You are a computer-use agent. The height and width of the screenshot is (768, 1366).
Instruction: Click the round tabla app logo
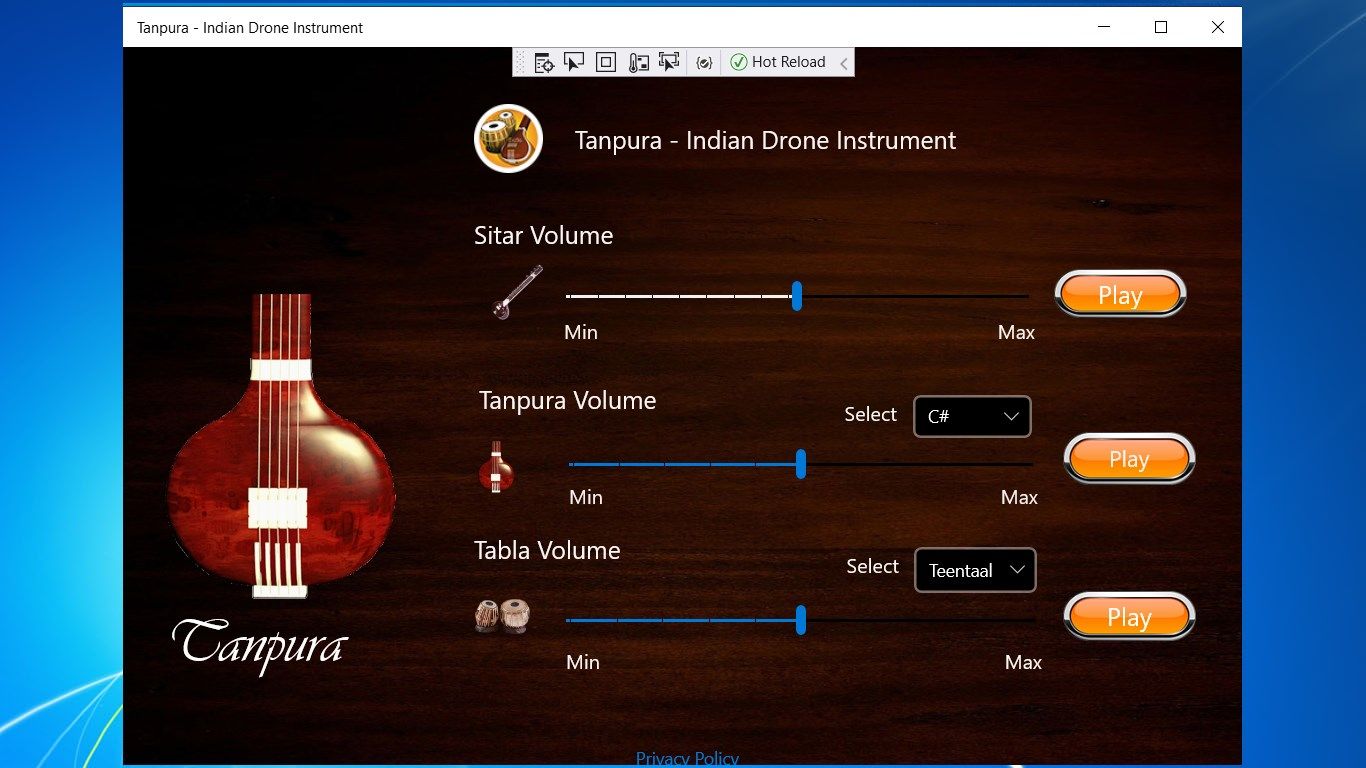click(508, 139)
